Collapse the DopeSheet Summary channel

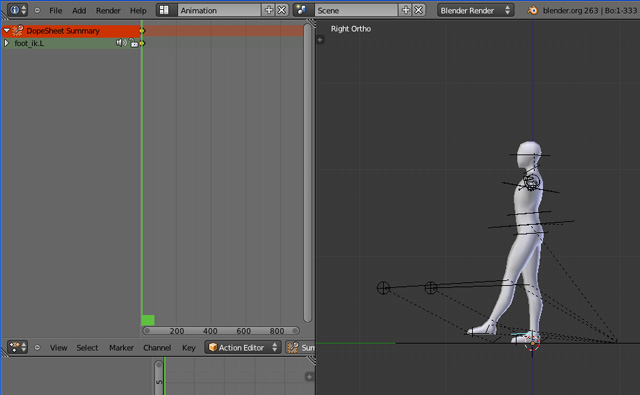pyautogui.click(x=7, y=31)
